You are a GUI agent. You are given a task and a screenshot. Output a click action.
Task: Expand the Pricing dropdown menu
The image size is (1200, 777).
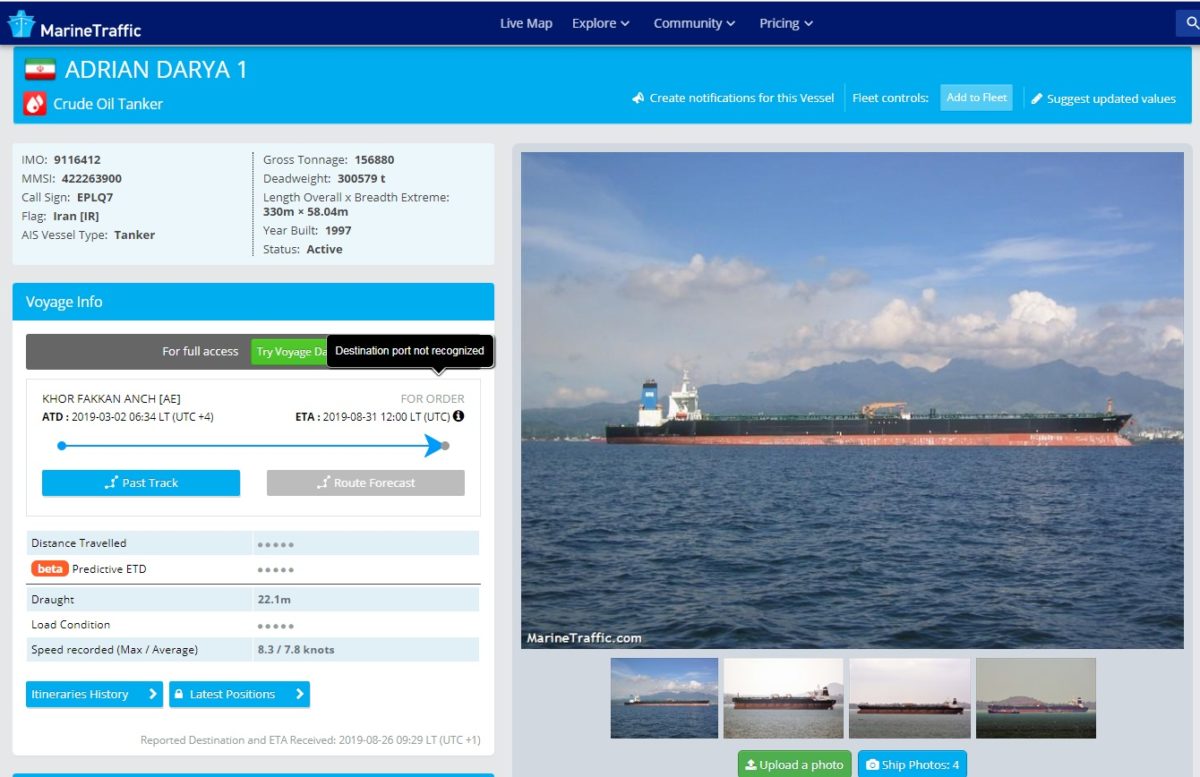tap(786, 23)
